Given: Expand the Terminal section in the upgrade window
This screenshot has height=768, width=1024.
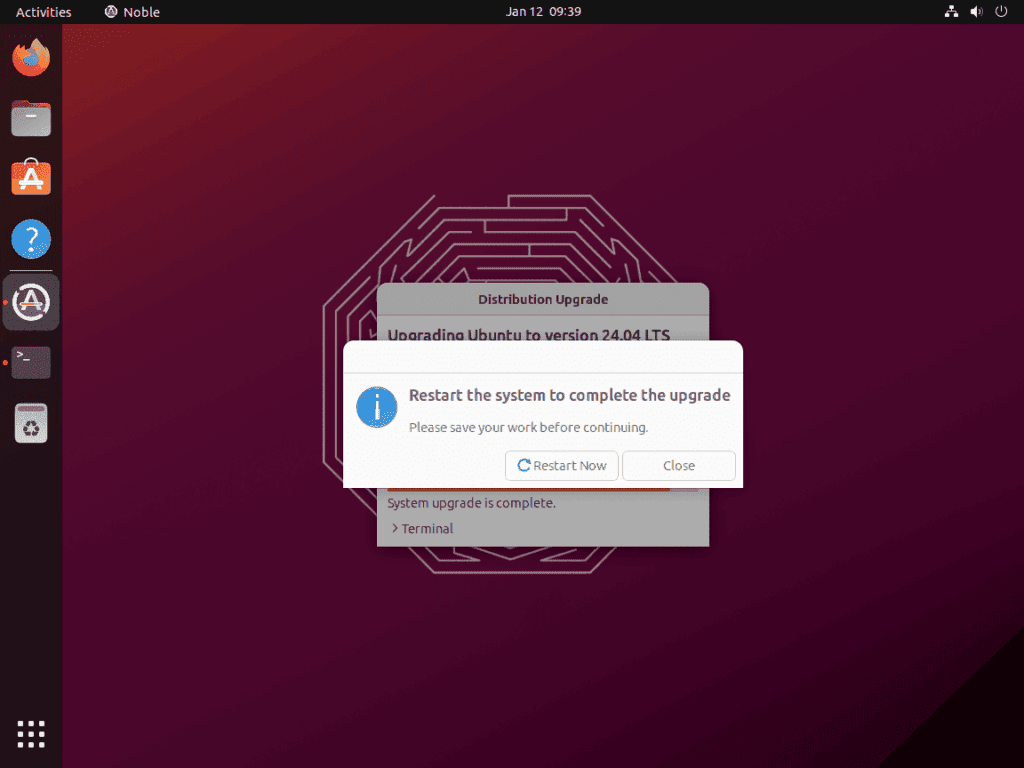Looking at the screenshot, I should click(x=424, y=528).
